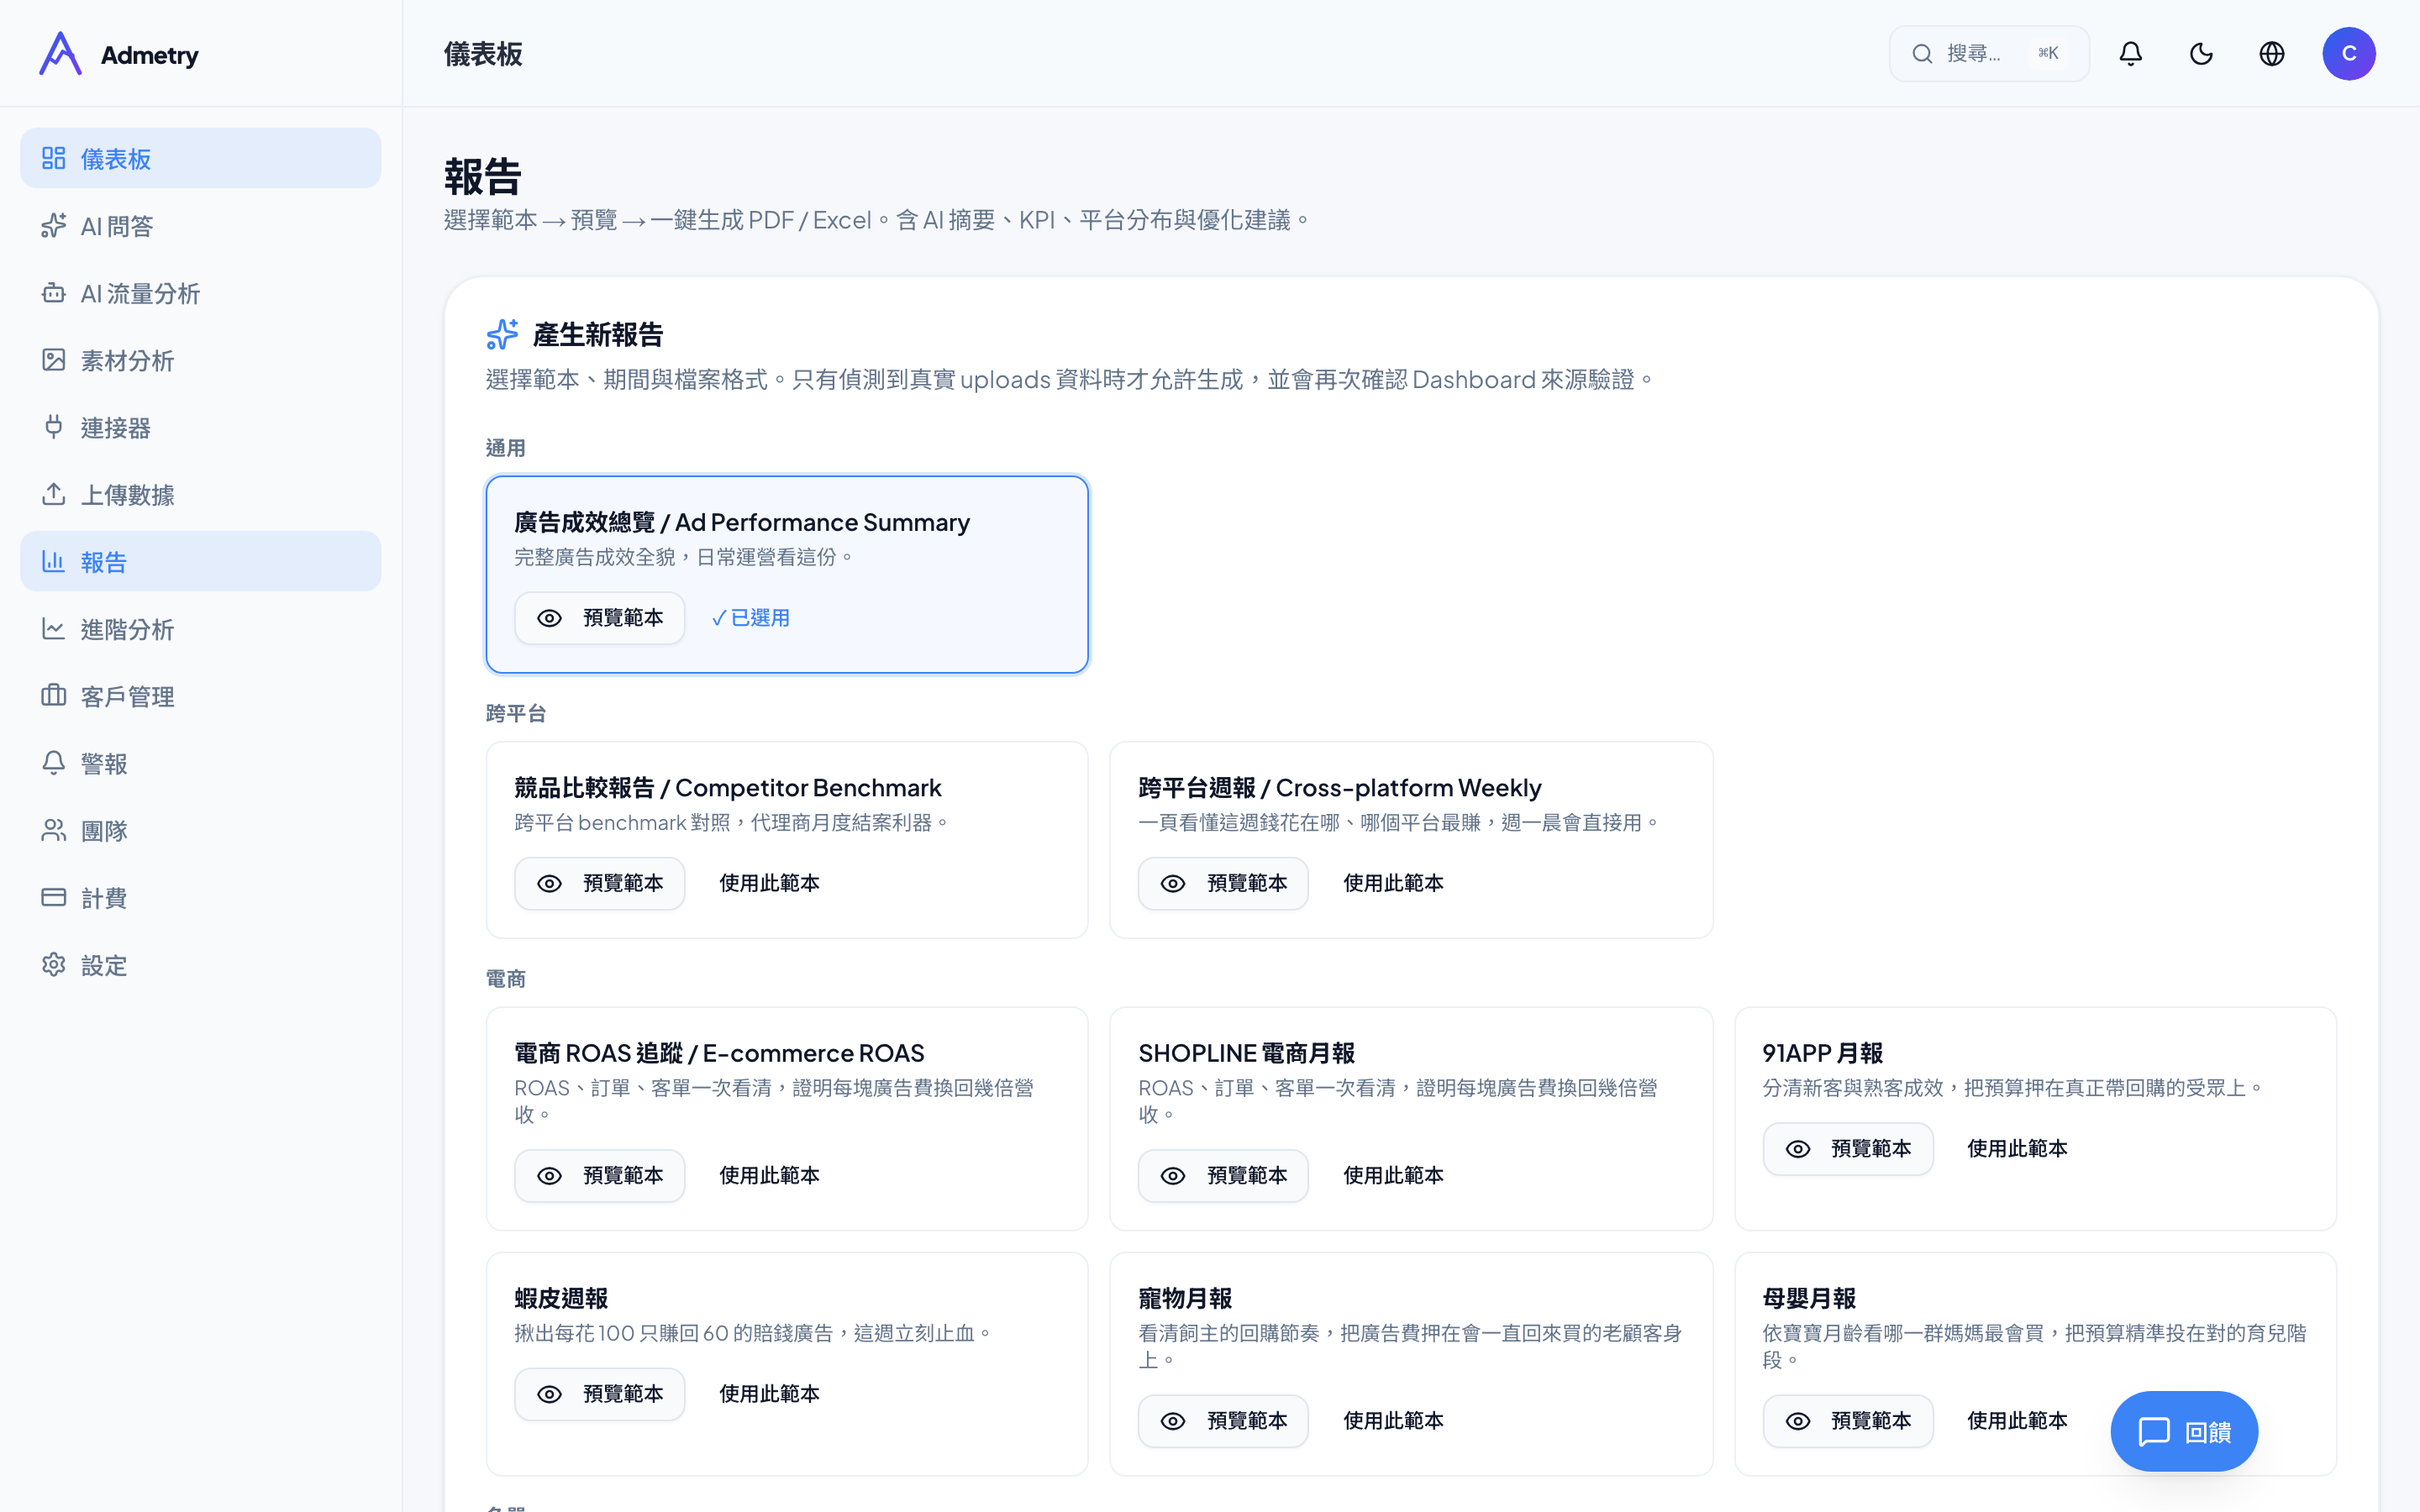The image size is (2420, 1512).
Task: Click eye icon on Ad Performance Summary card
Action: coord(550,618)
